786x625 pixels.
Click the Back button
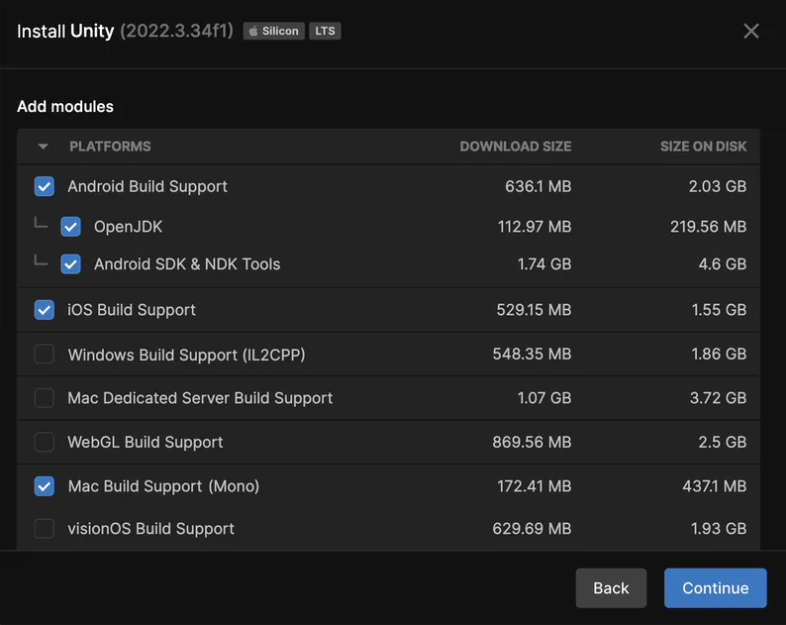click(x=611, y=588)
